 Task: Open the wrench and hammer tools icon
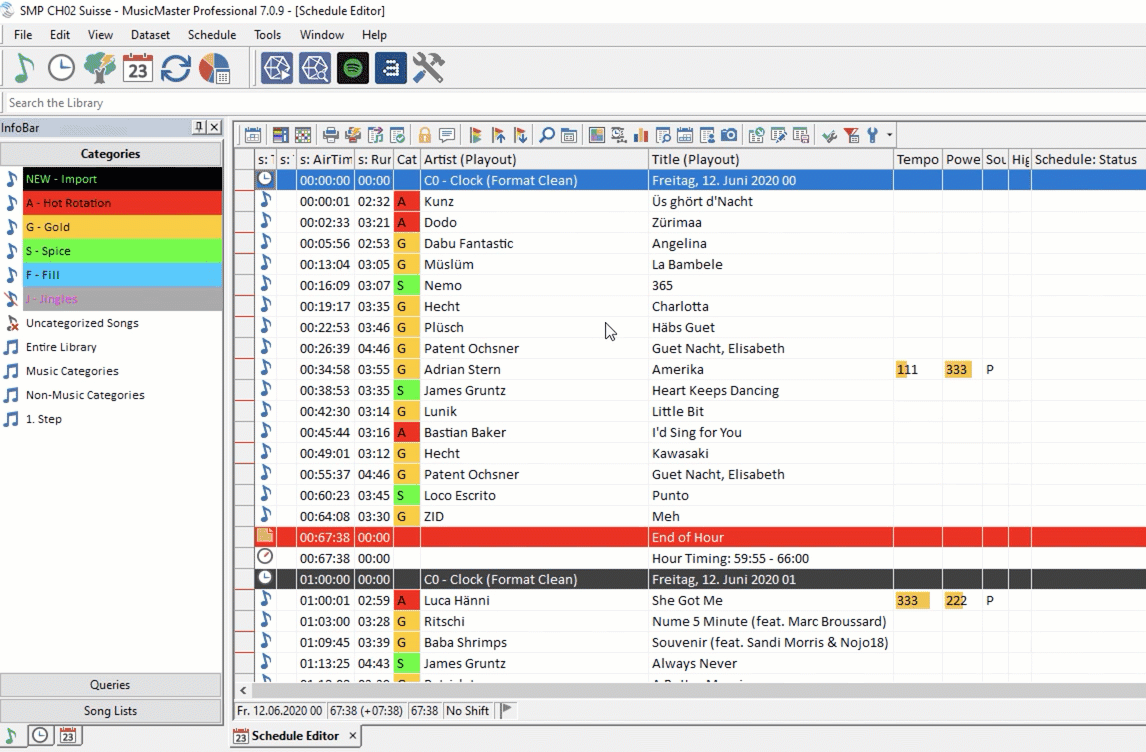(x=429, y=69)
